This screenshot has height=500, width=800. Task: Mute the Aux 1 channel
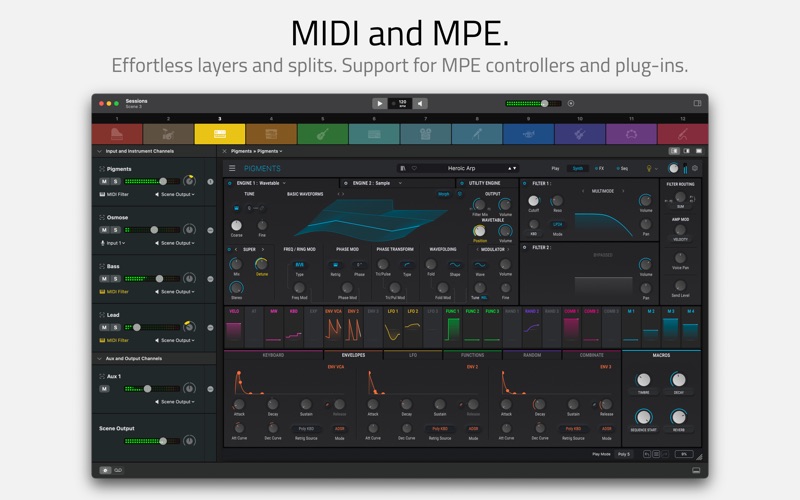click(104, 389)
